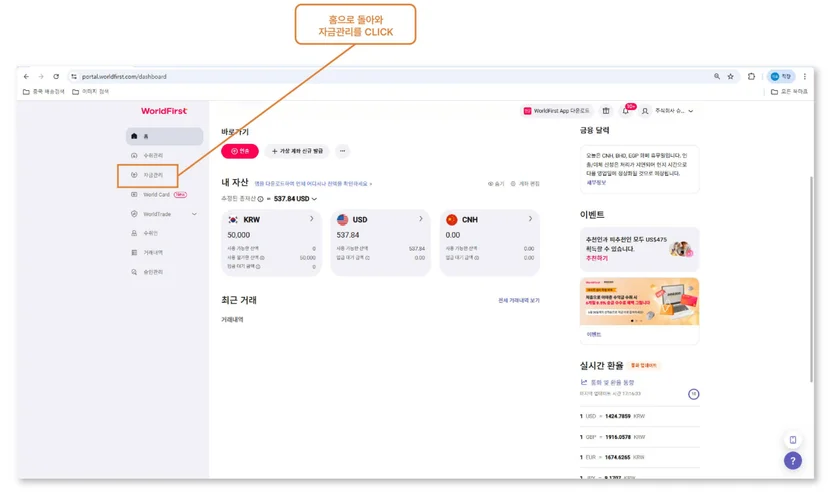
Task: Click the 1 GBP = 1916.0578 KRW row
Action: click(x=639, y=438)
